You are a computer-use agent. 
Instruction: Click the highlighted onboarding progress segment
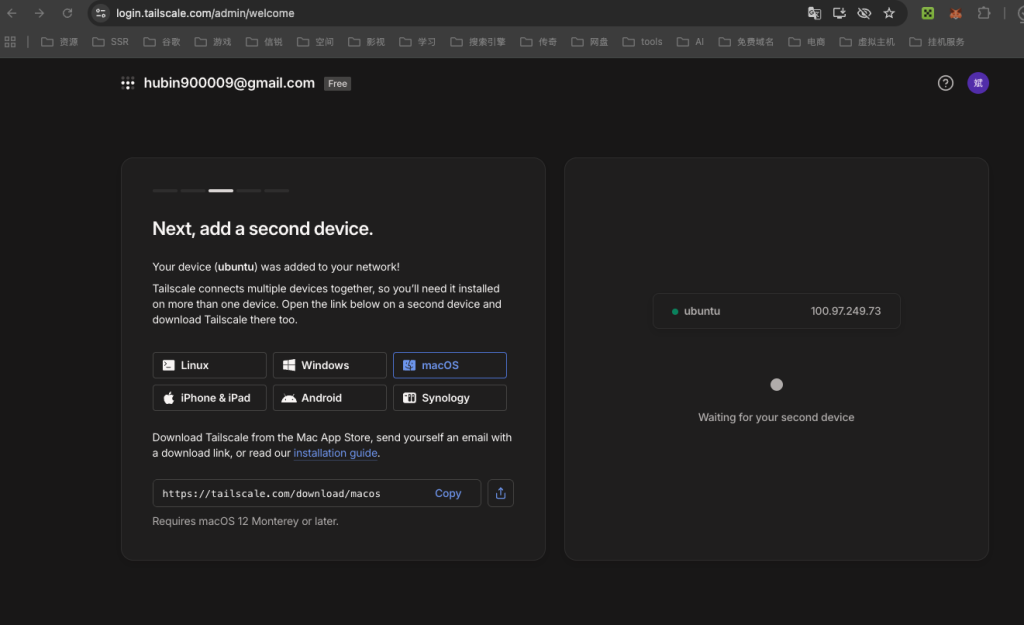(x=220, y=190)
